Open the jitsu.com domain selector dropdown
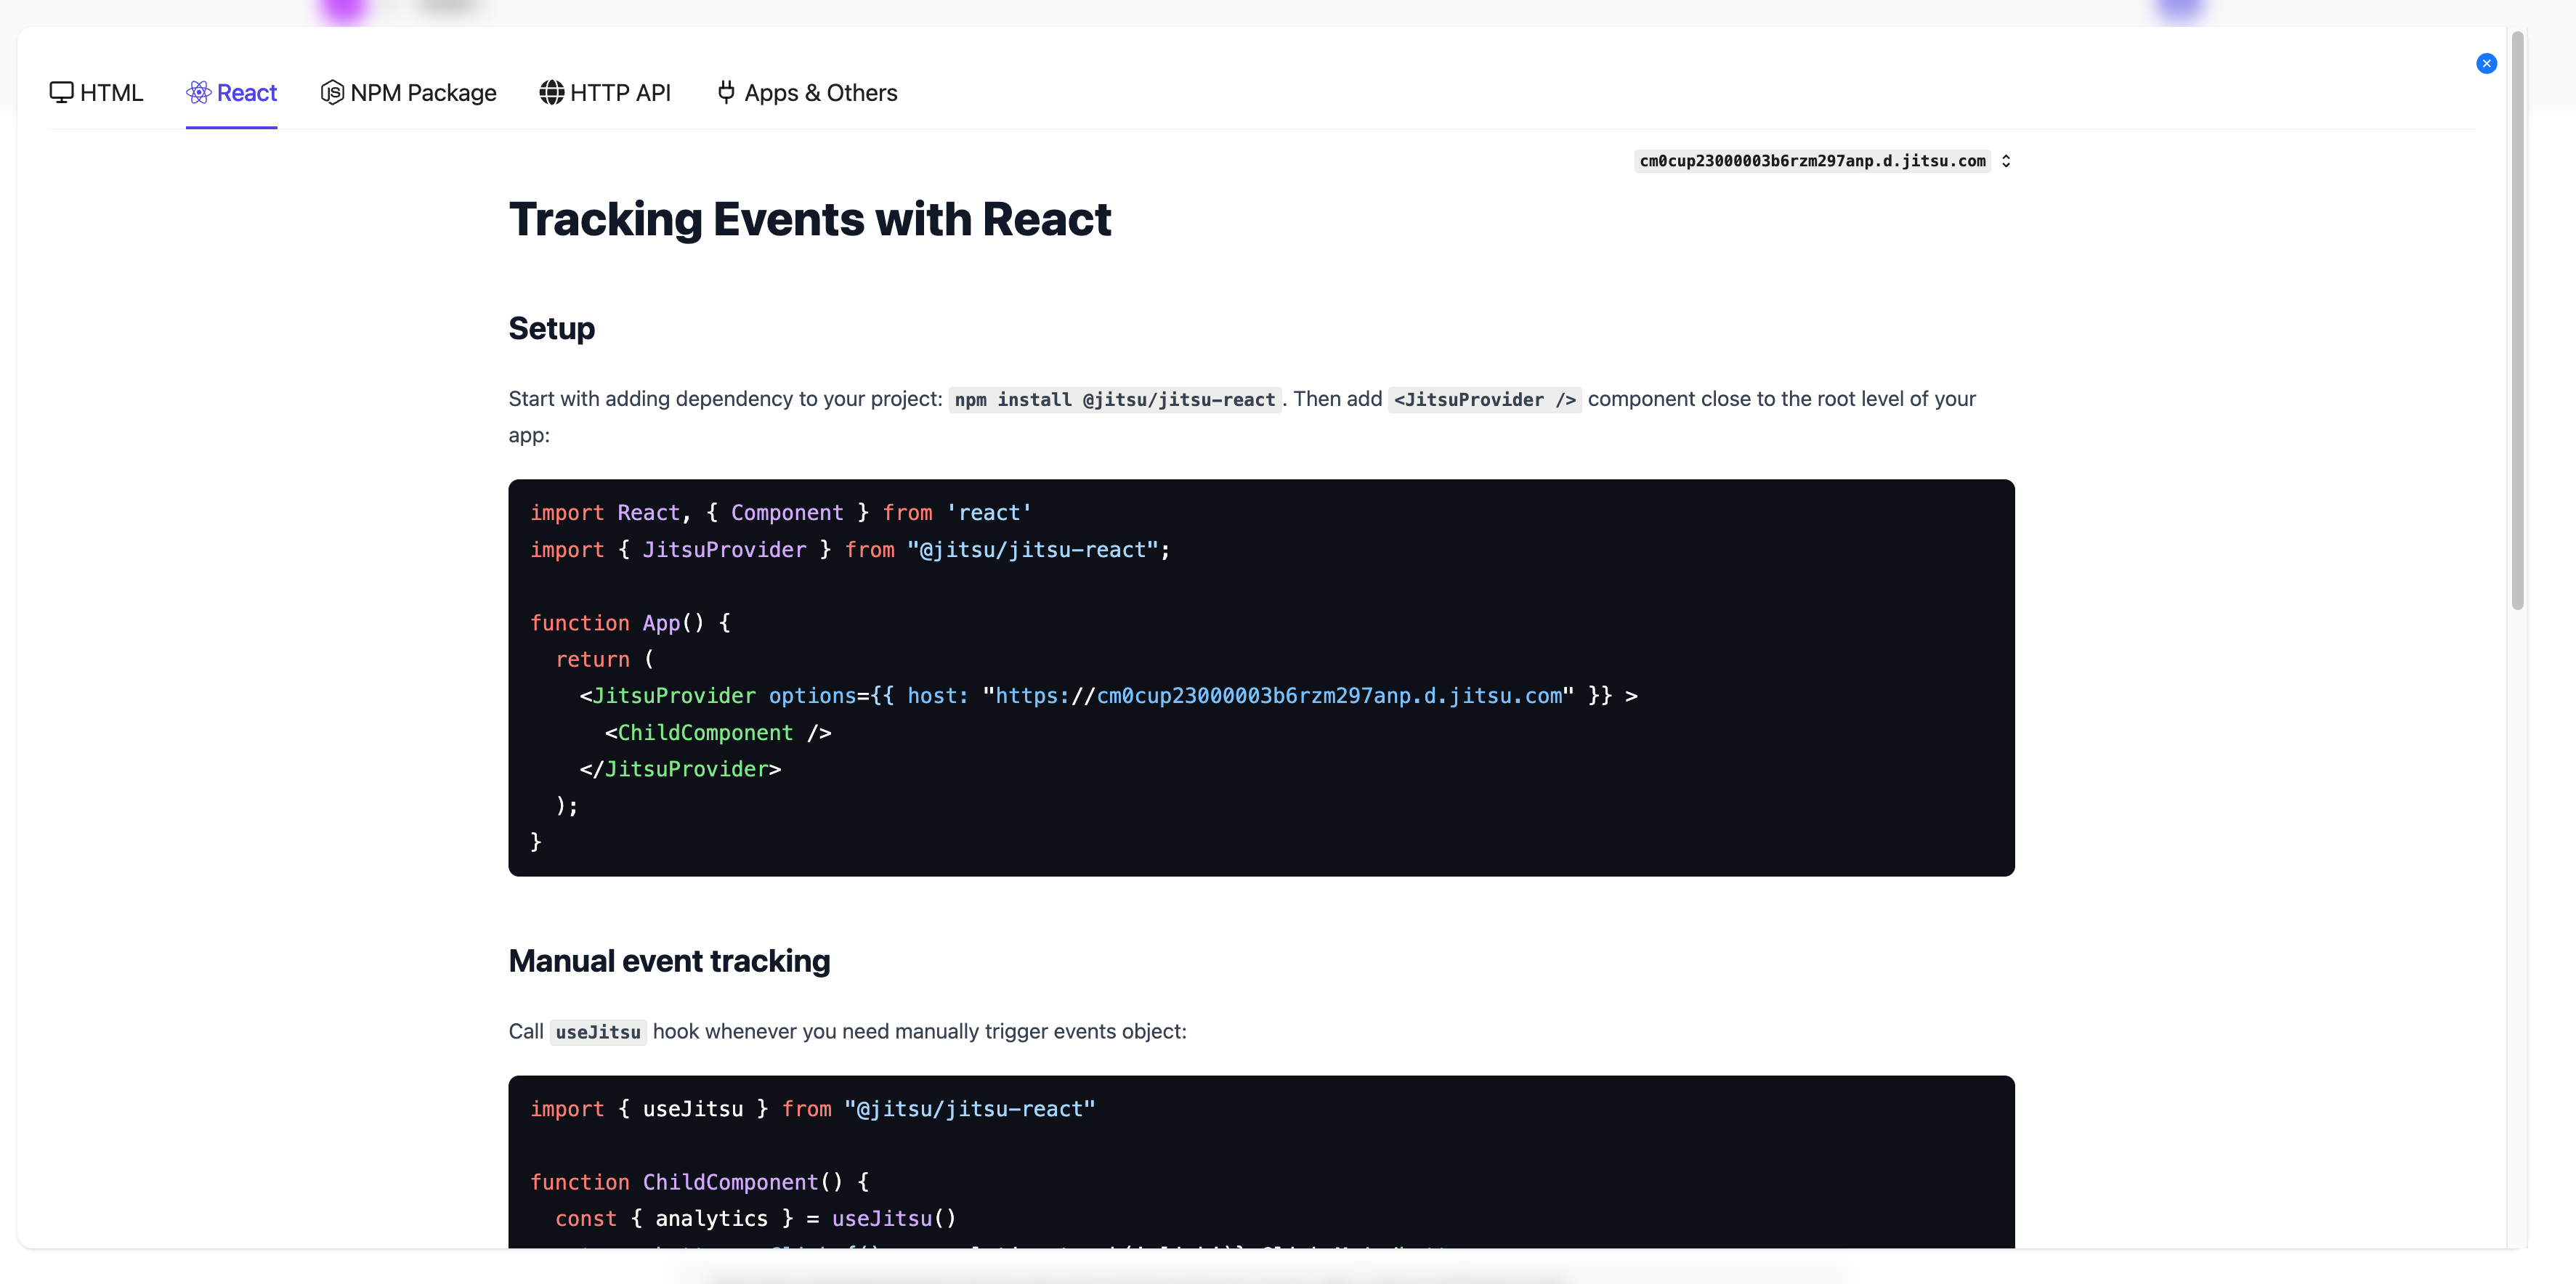This screenshot has height=1284, width=2576. coord(1823,161)
